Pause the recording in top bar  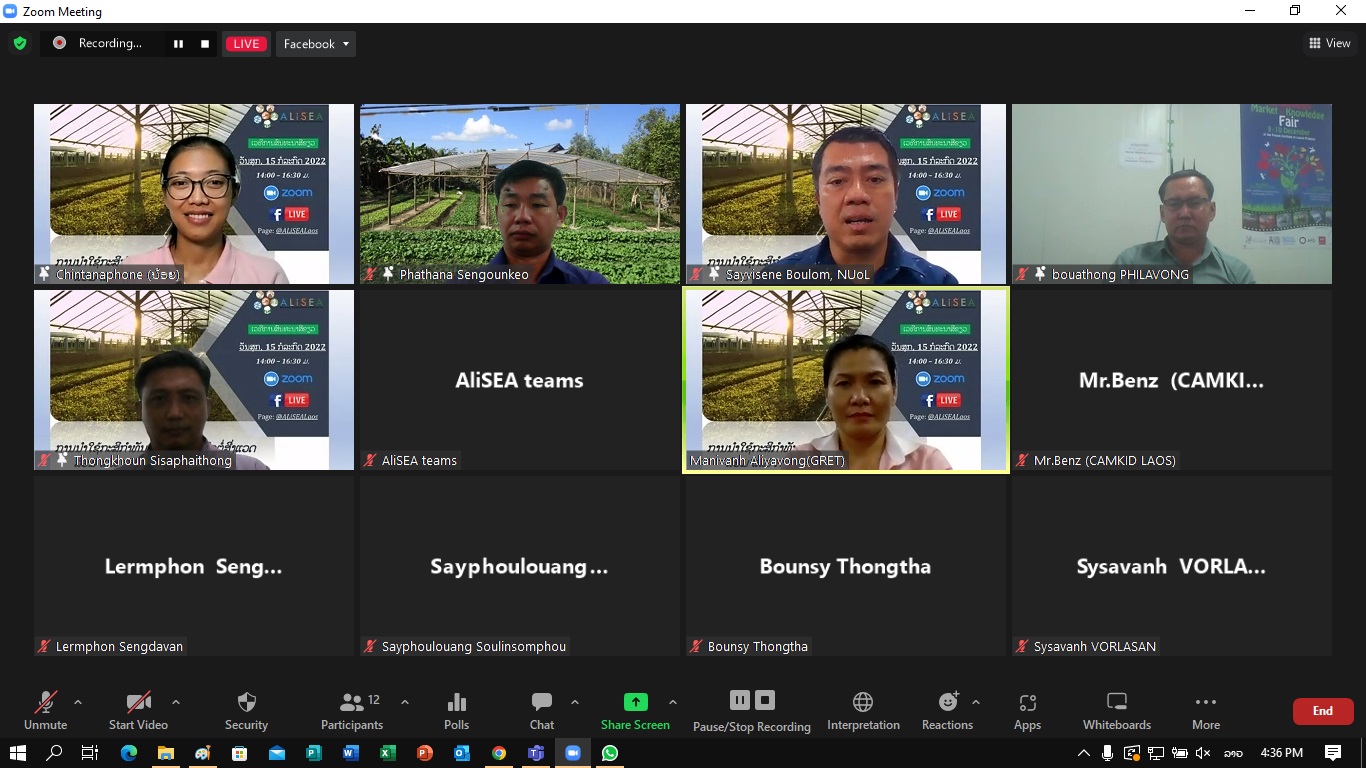179,44
